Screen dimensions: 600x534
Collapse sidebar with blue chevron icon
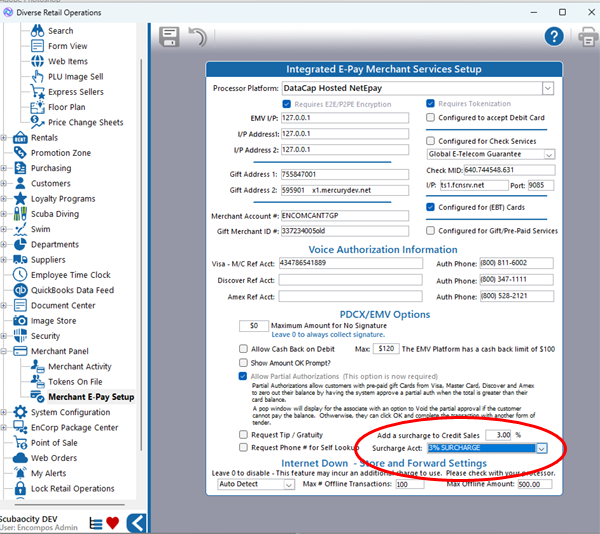point(137,522)
